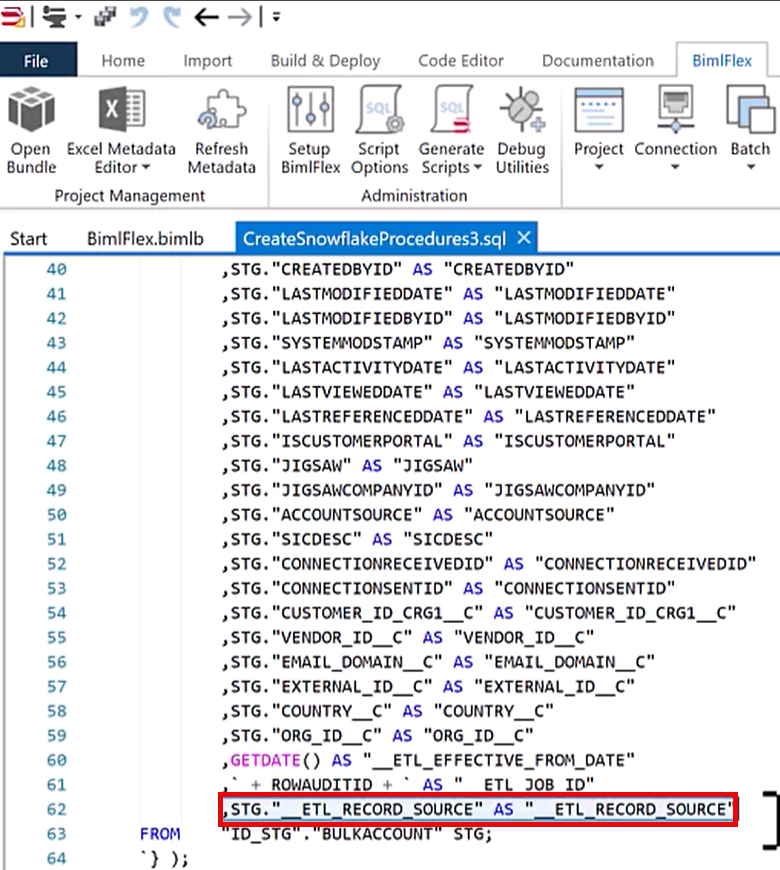Open Setup BimlFlex sliders icon
This screenshot has width=780, height=870.
click(x=310, y=109)
